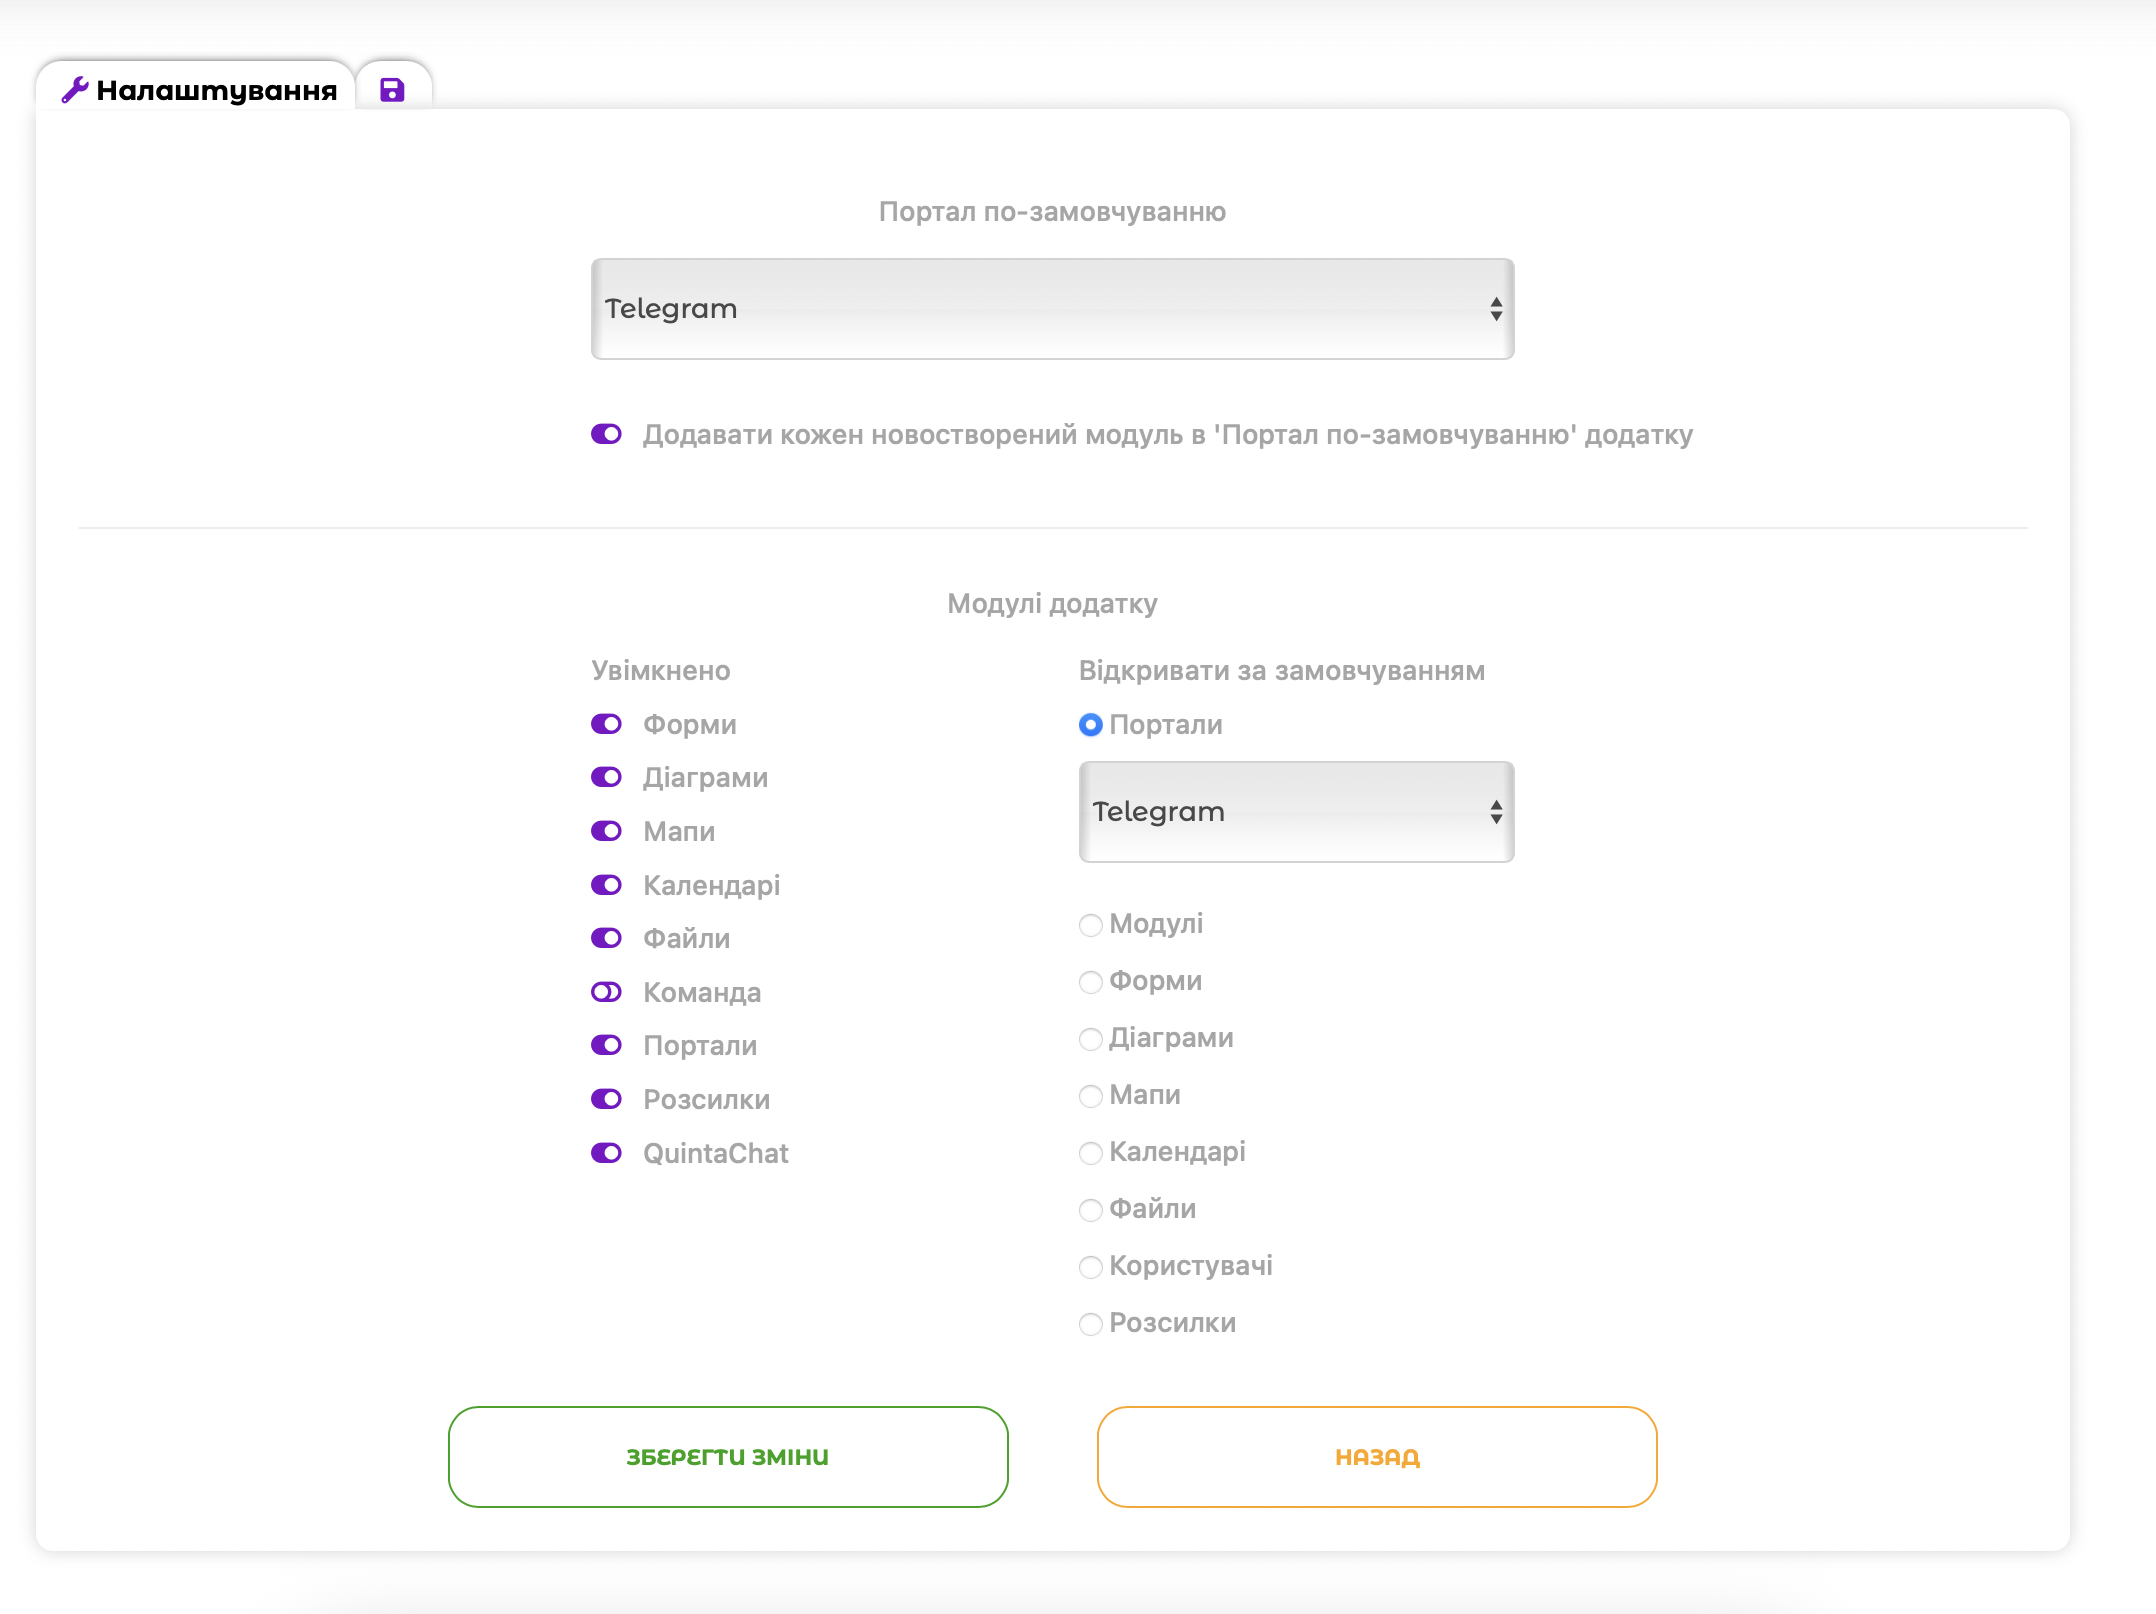
Task: Toggle adding new modules to default portal
Action: click(606, 434)
